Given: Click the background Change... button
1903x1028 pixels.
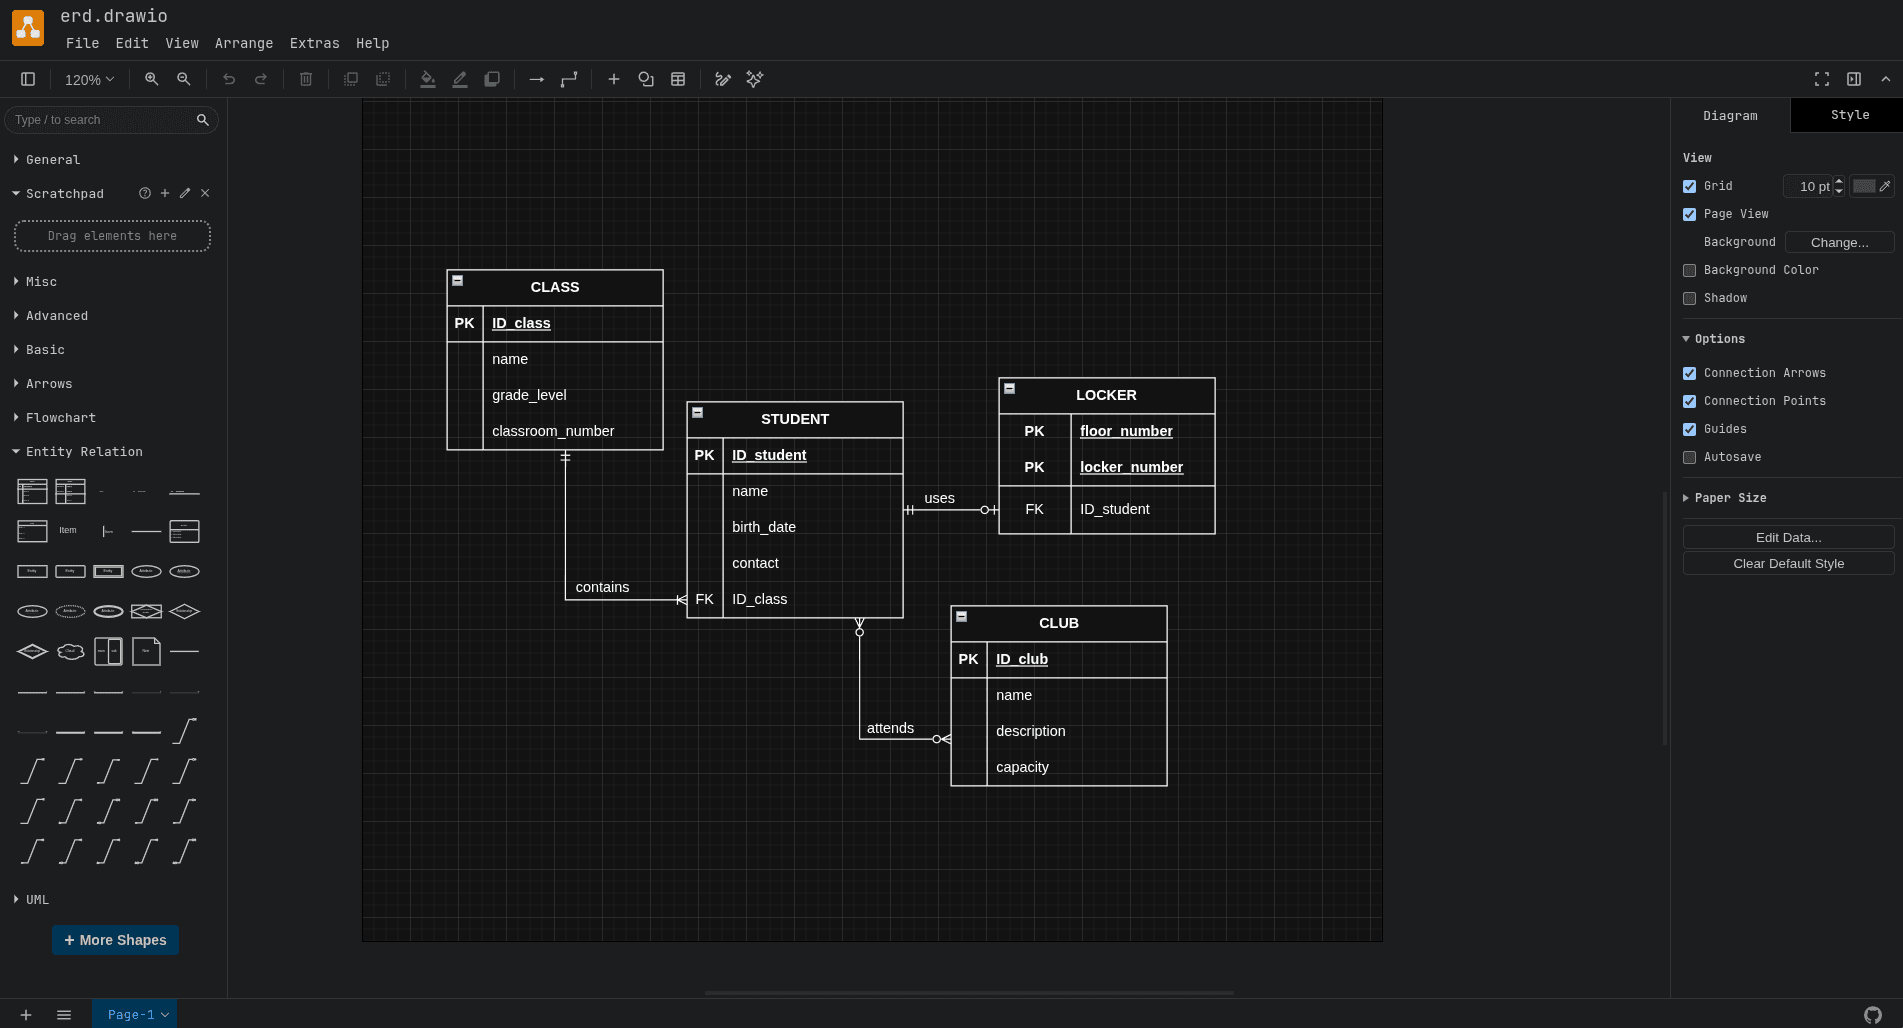Looking at the screenshot, I should tap(1839, 242).
